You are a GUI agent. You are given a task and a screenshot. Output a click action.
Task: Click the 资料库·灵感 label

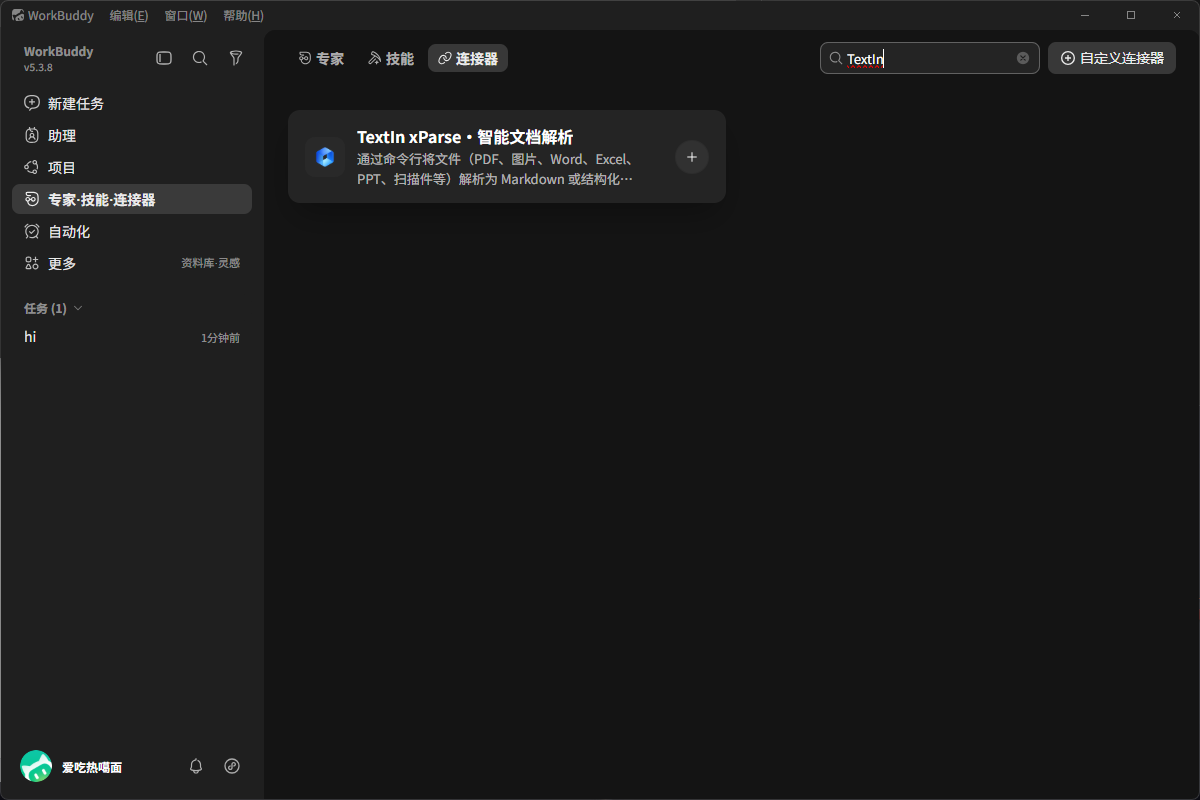coord(210,263)
